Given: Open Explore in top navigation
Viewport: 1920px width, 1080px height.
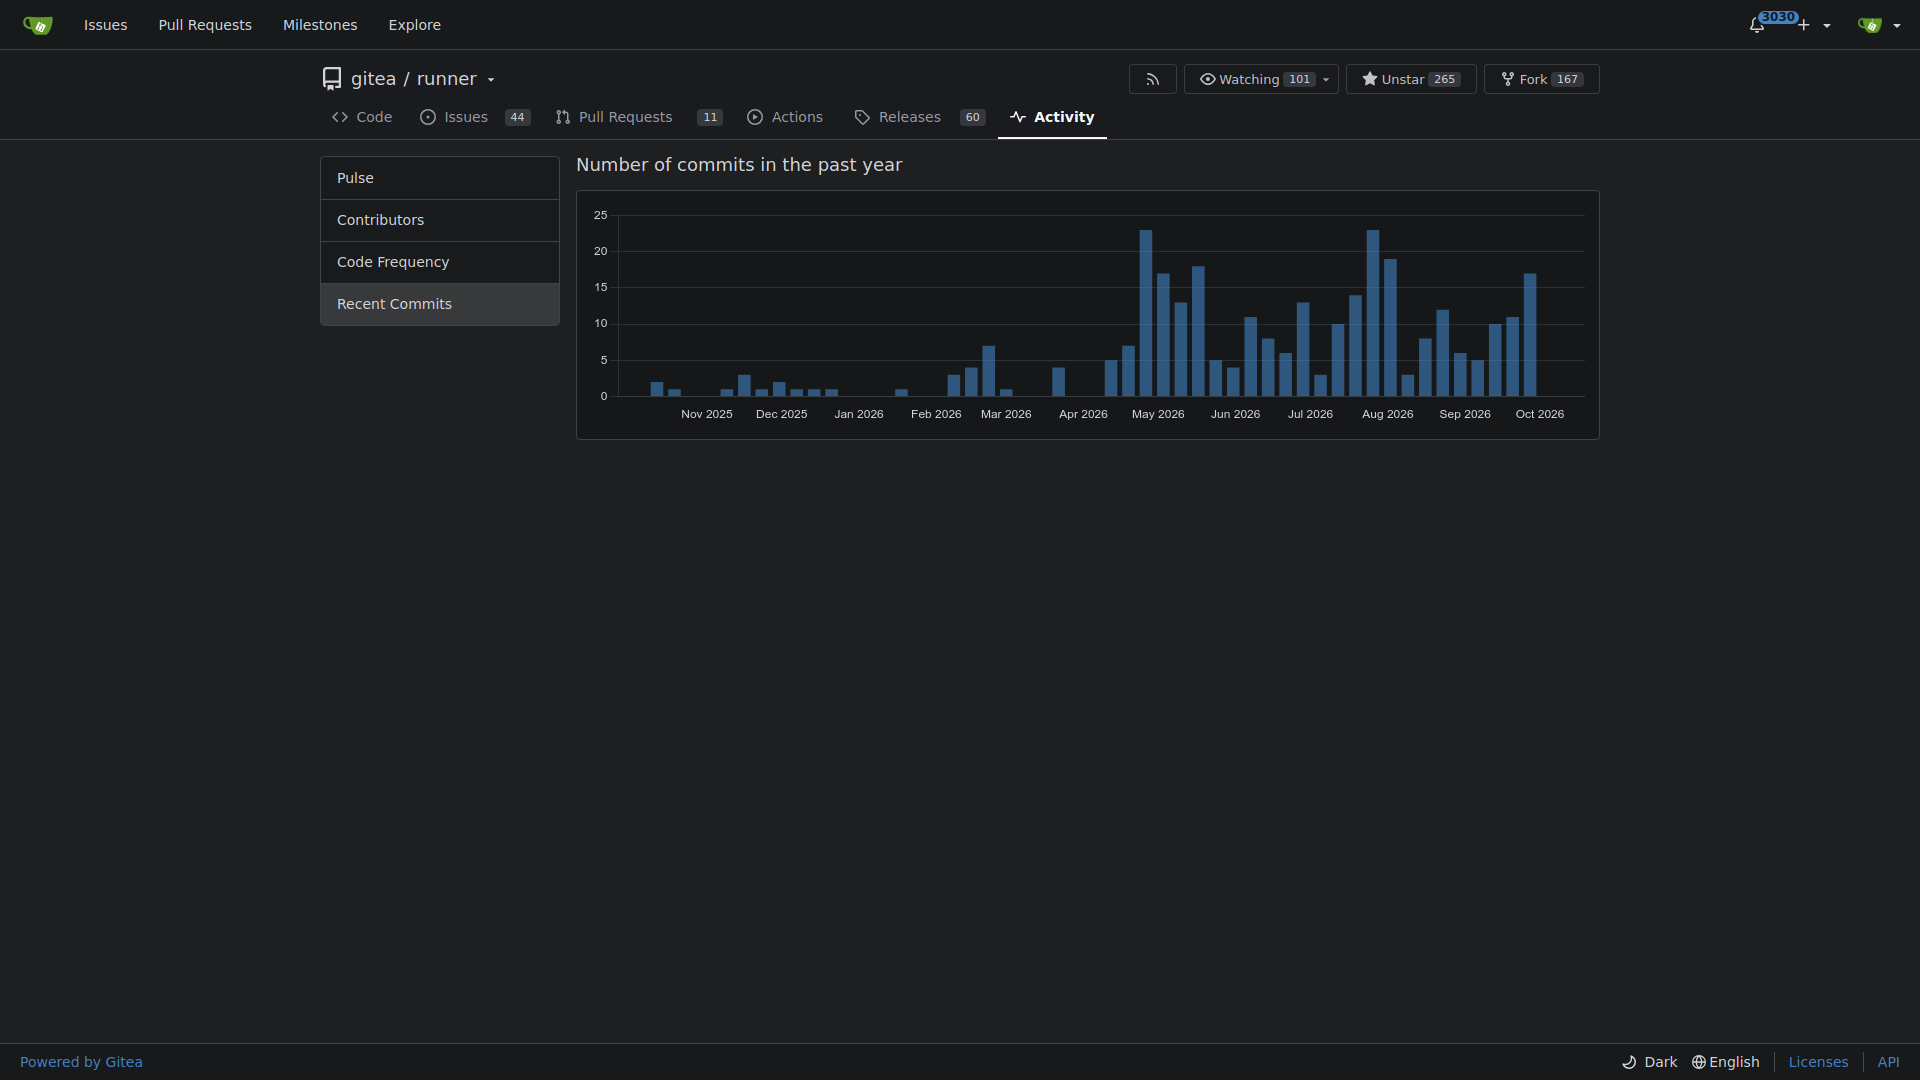Looking at the screenshot, I should [414, 25].
